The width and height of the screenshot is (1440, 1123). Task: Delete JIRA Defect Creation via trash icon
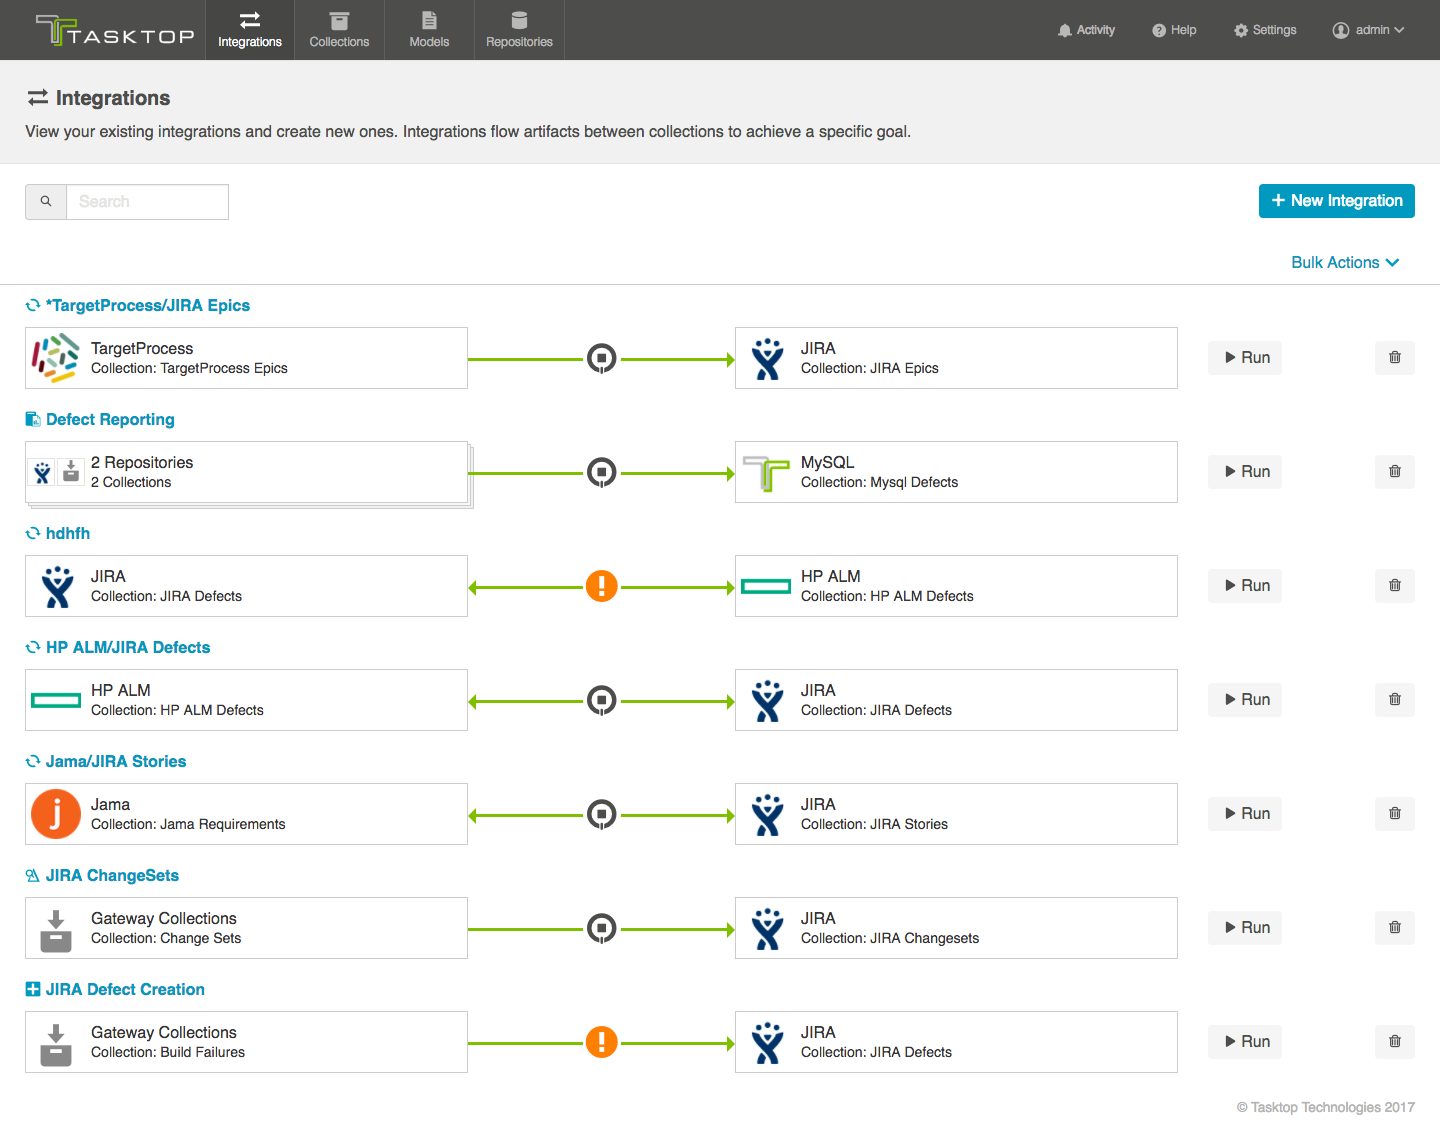coord(1395,1042)
